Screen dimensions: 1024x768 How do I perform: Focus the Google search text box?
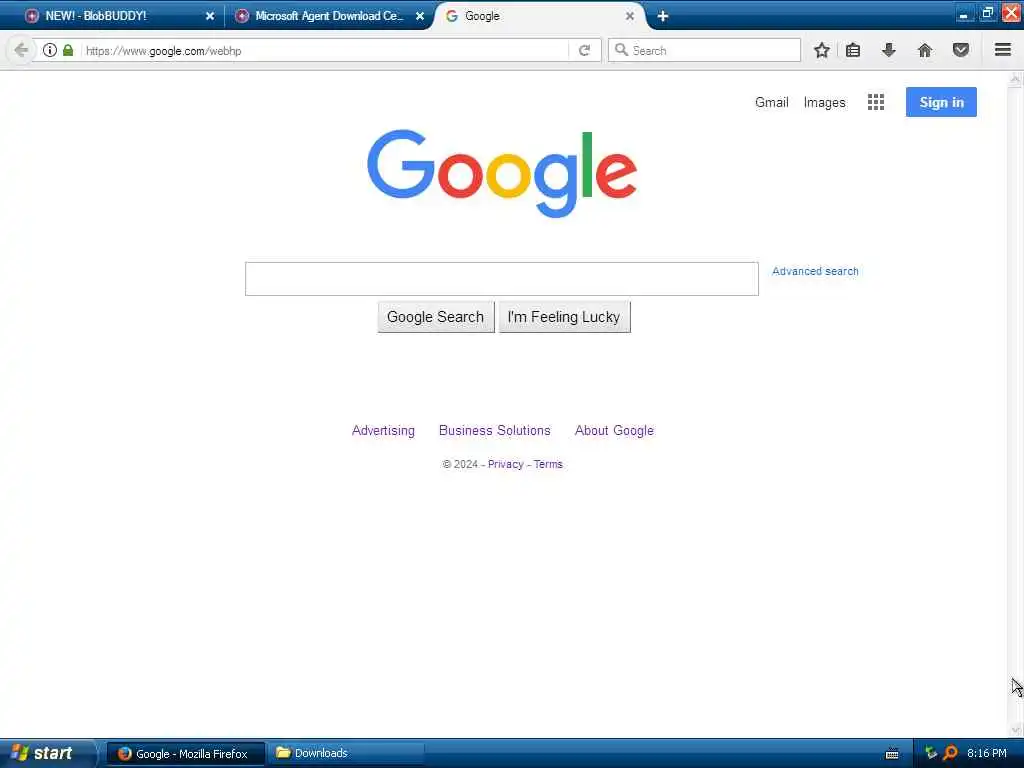pos(502,279)
